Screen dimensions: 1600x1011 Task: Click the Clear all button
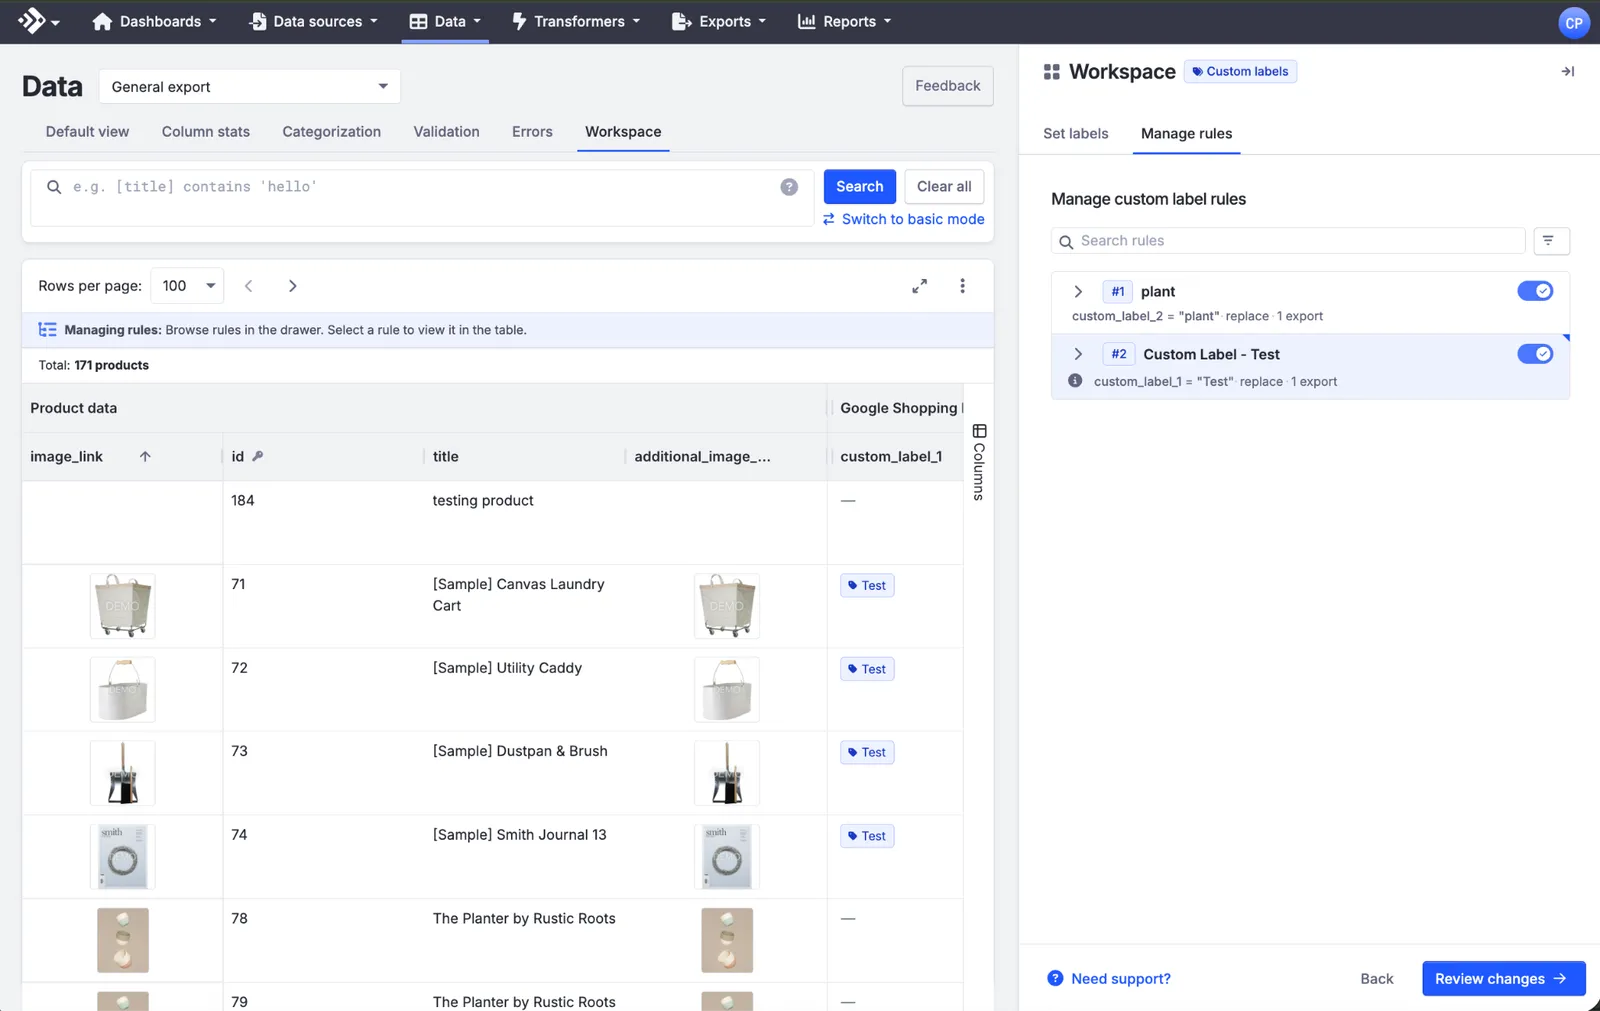tap(944, 187)
